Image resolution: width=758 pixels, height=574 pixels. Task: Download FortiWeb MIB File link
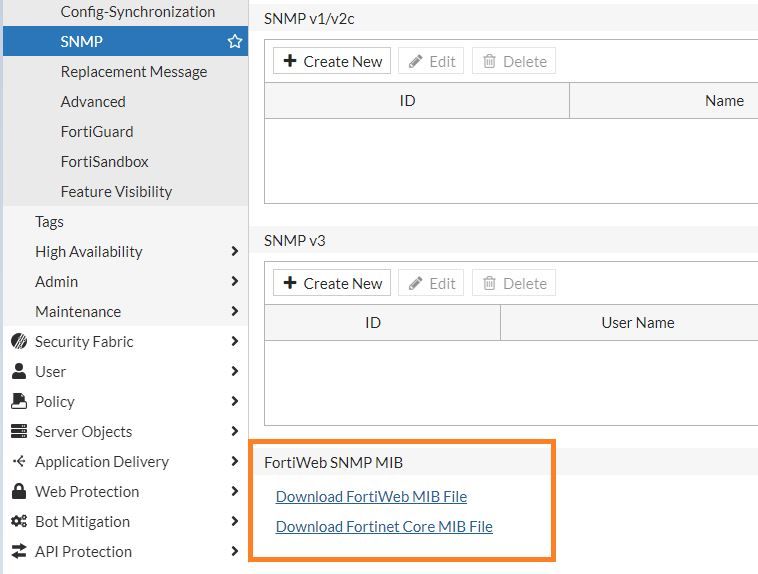(371, 497)
